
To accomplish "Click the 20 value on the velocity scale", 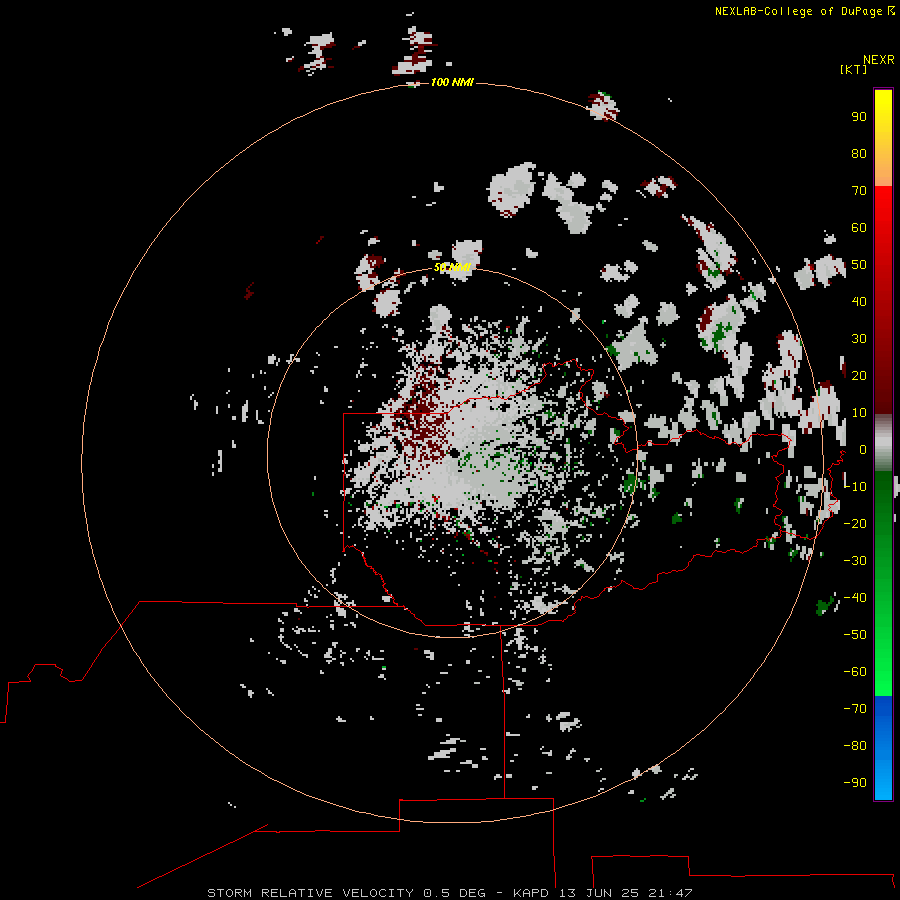I will (x=859, y=375).
